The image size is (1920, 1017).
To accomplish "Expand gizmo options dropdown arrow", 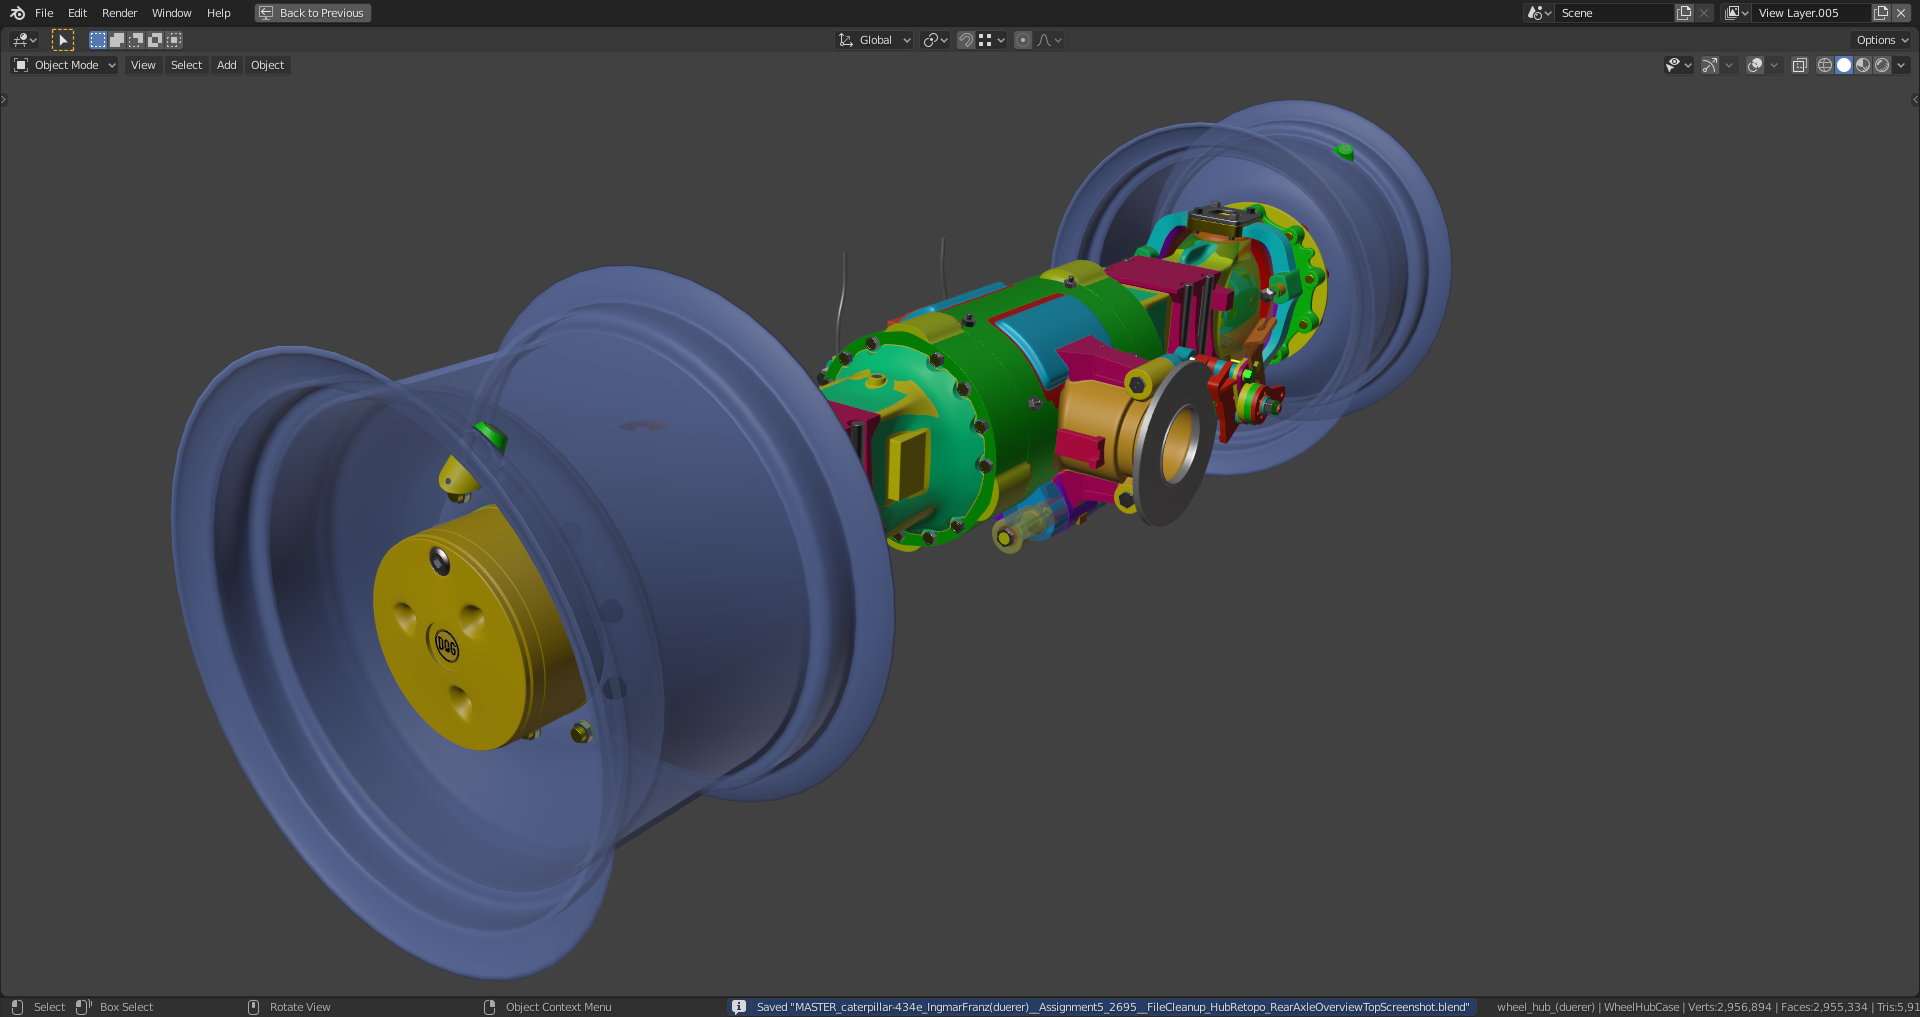I will click(1729, 65).
